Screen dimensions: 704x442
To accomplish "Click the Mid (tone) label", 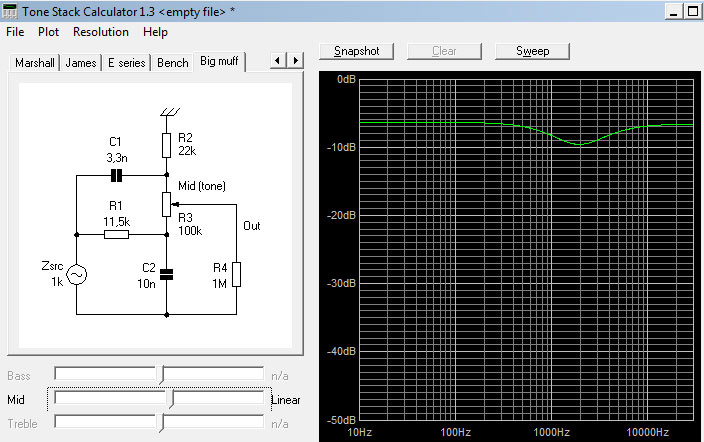I will point(202,186).
